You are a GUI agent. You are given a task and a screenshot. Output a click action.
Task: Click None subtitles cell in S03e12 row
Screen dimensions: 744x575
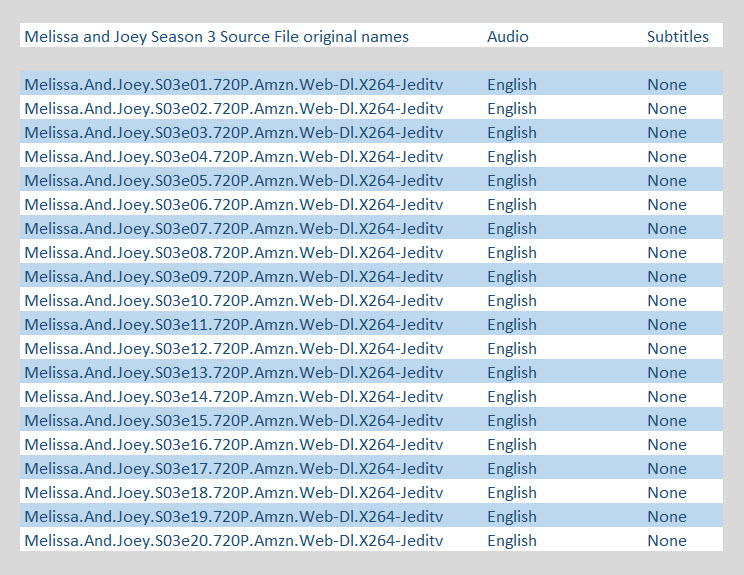pyautogui.click(x=667, y=349)
